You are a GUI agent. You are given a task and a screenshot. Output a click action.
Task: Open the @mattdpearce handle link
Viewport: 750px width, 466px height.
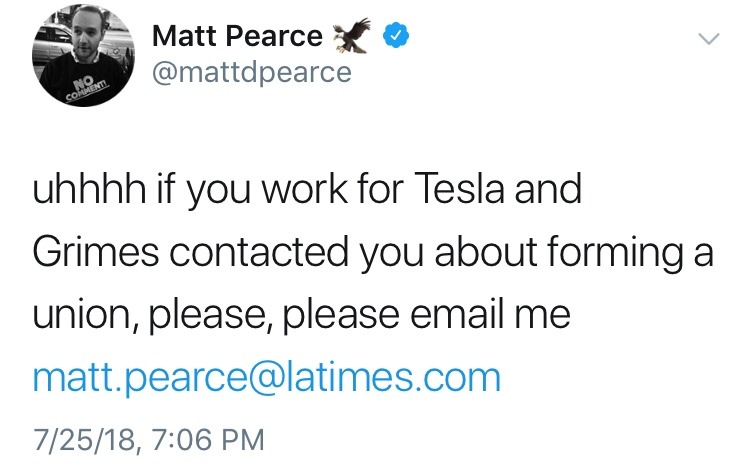coord(252,72)
